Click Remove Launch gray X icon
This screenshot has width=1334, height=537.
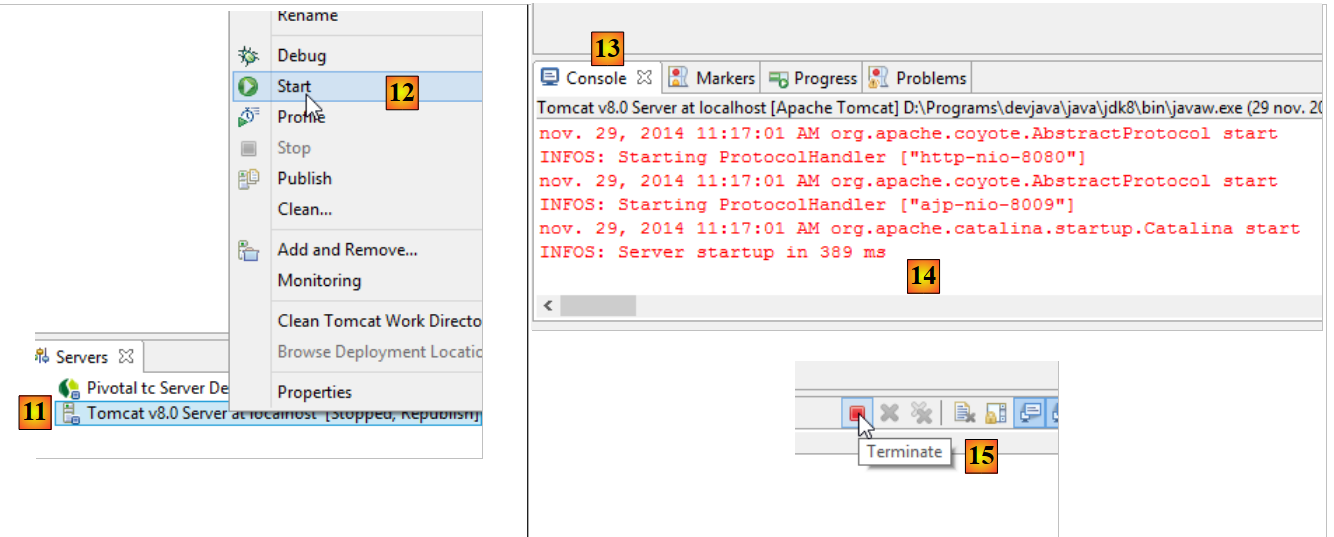click(x=889, y=413)
